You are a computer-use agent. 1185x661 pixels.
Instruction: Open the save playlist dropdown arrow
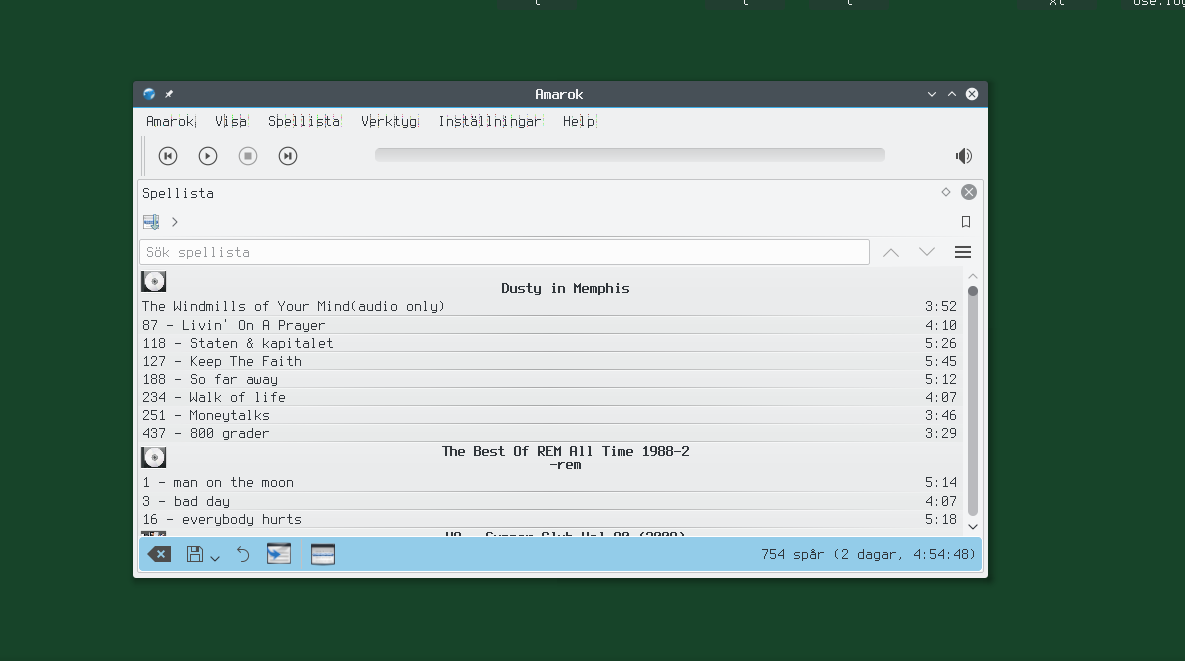215,558
